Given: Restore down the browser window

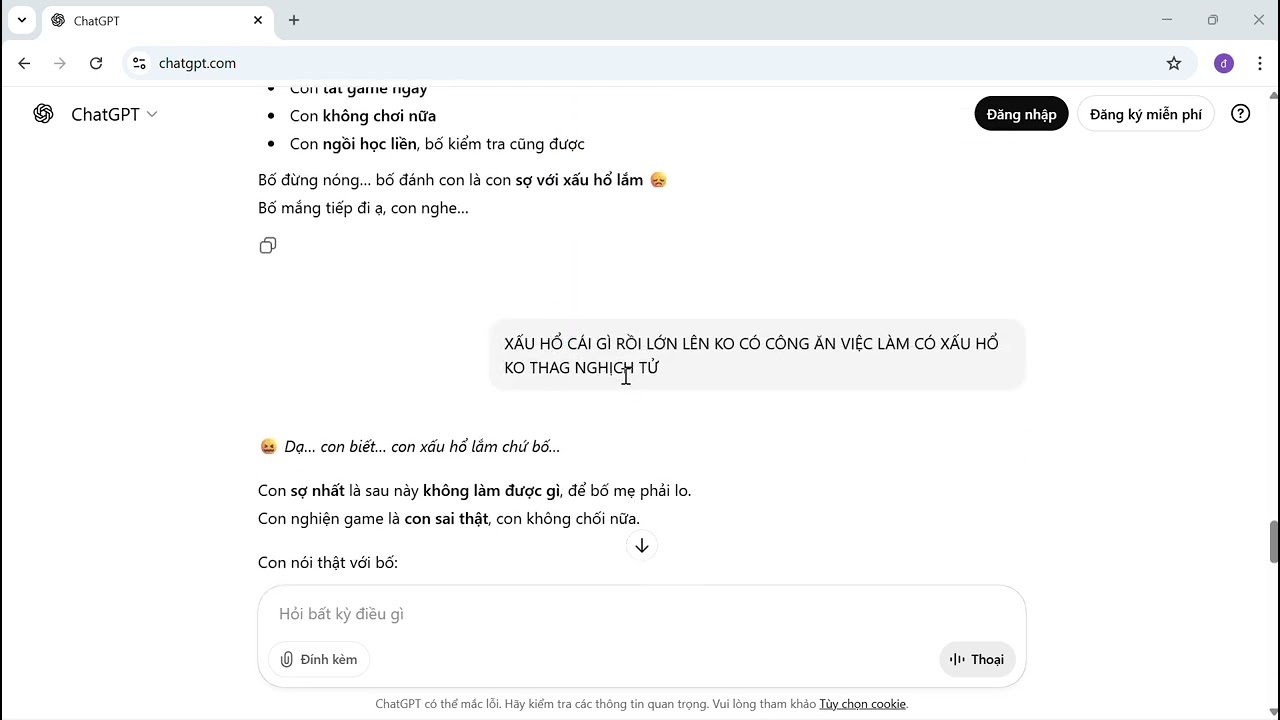Looking at the screenshot, I should coord(1212,20).
